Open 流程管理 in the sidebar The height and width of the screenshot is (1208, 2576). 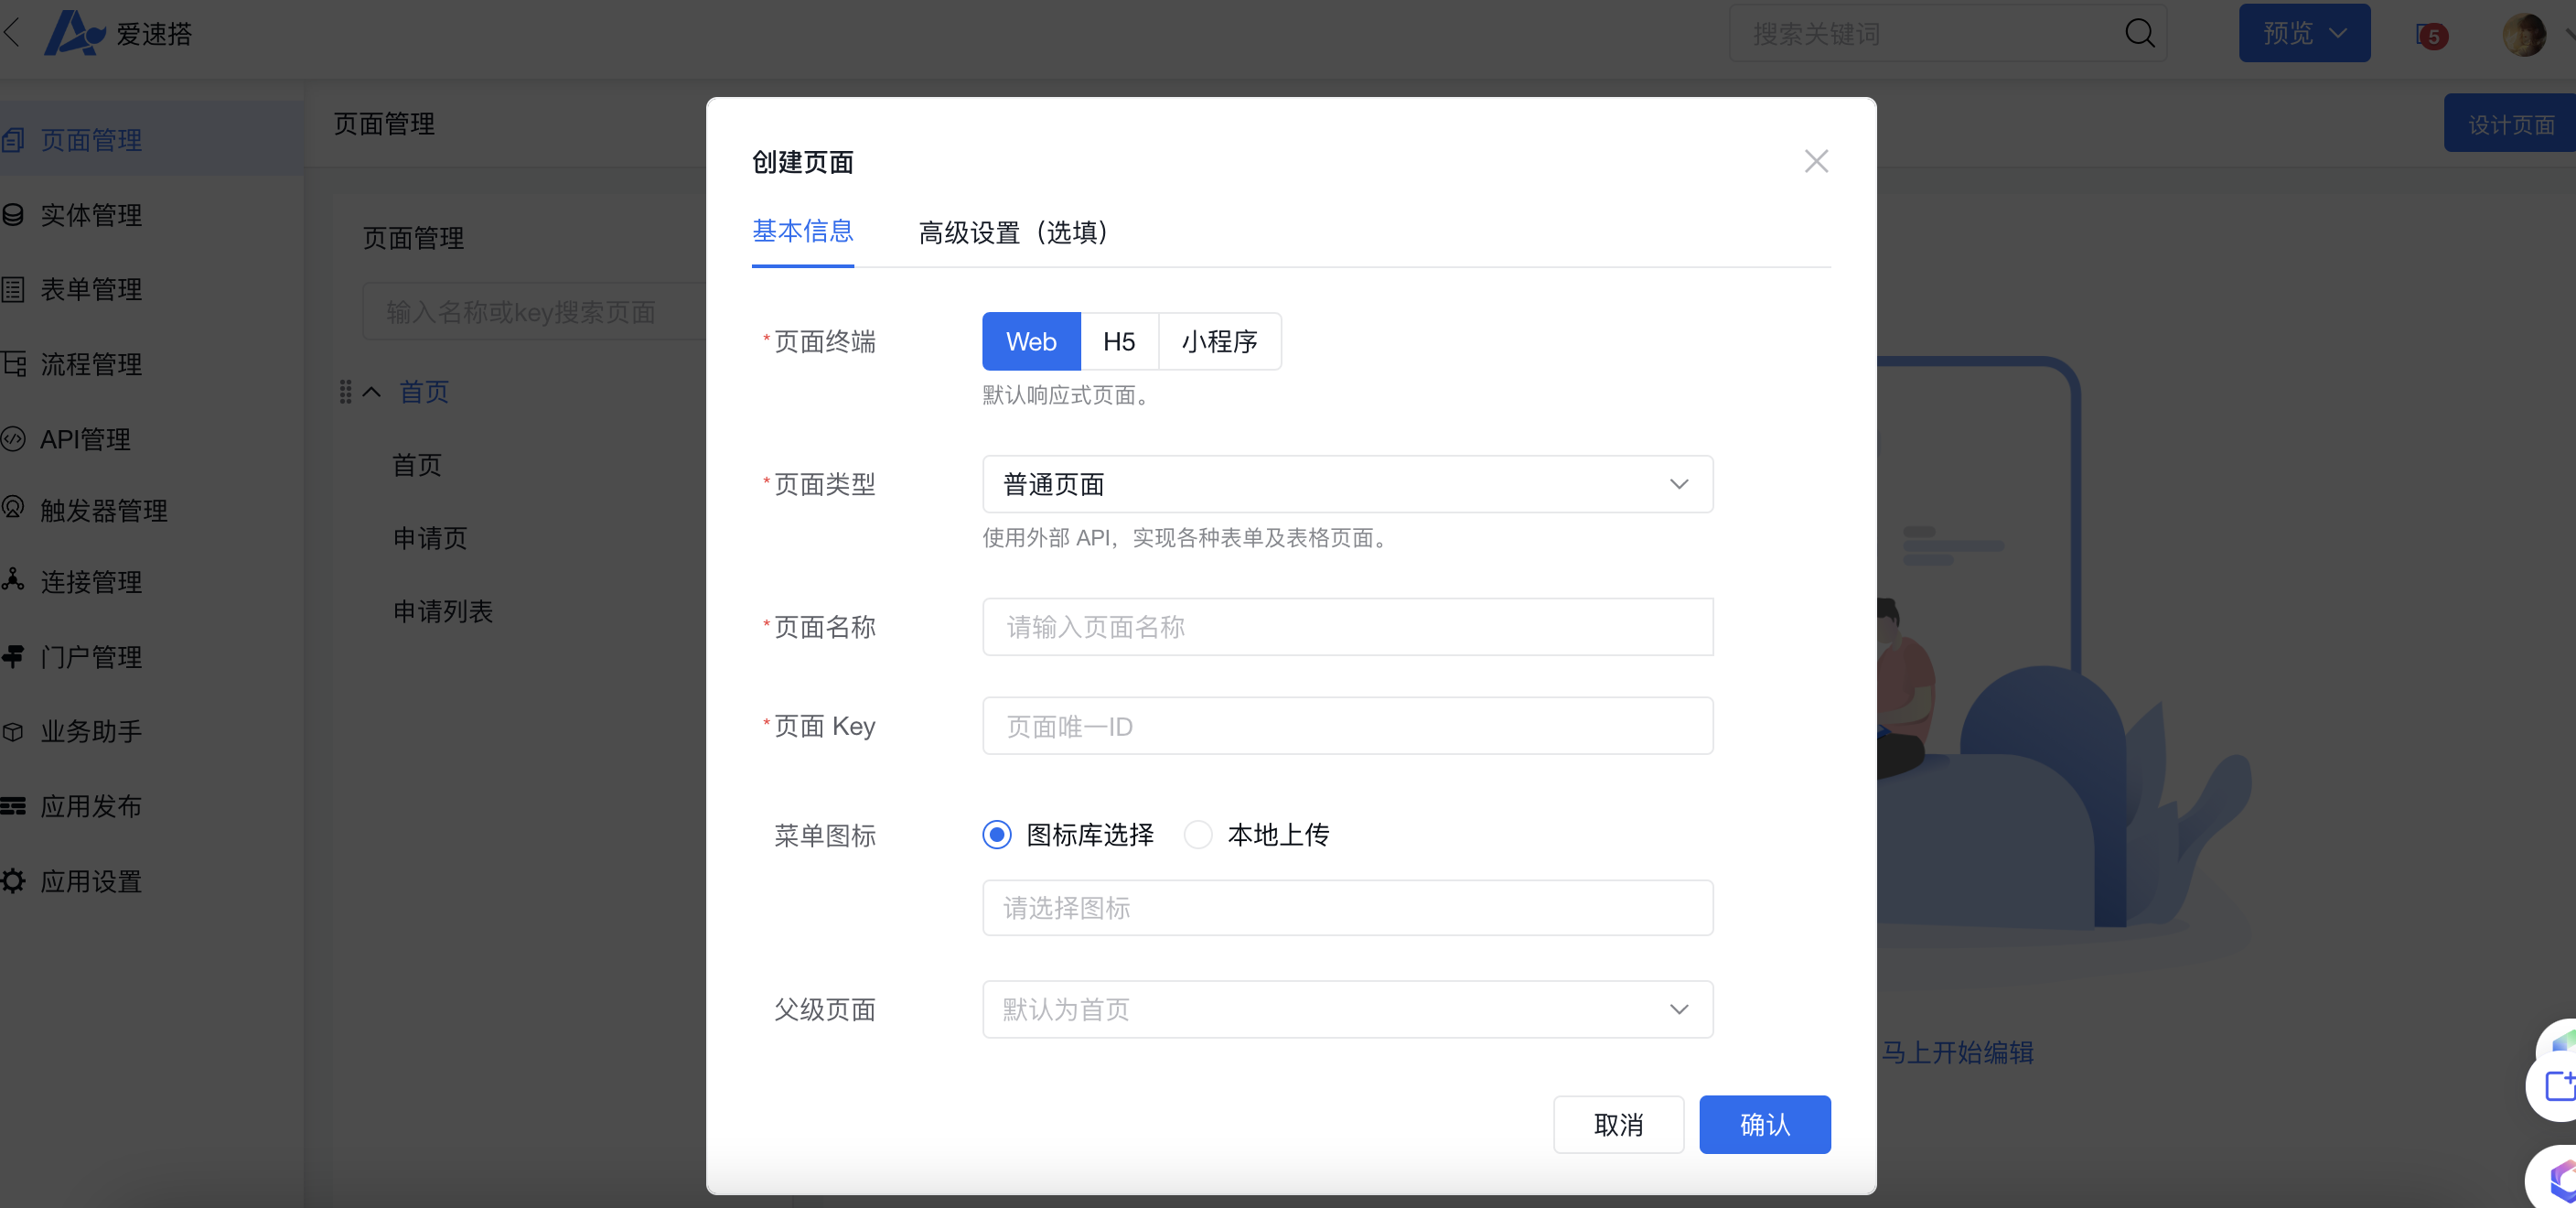pos(91,363)
